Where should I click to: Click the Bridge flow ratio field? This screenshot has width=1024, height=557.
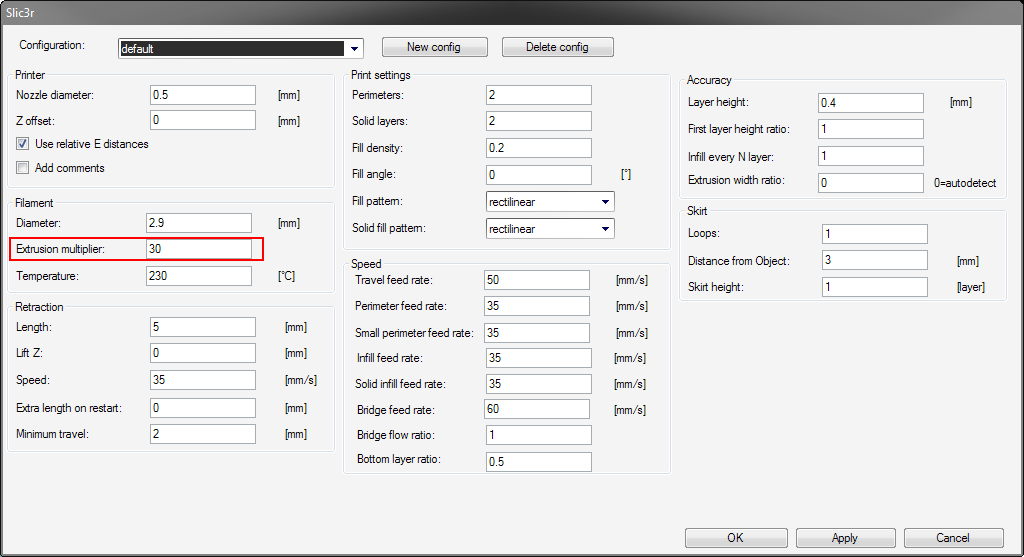(x=538, y=435)
